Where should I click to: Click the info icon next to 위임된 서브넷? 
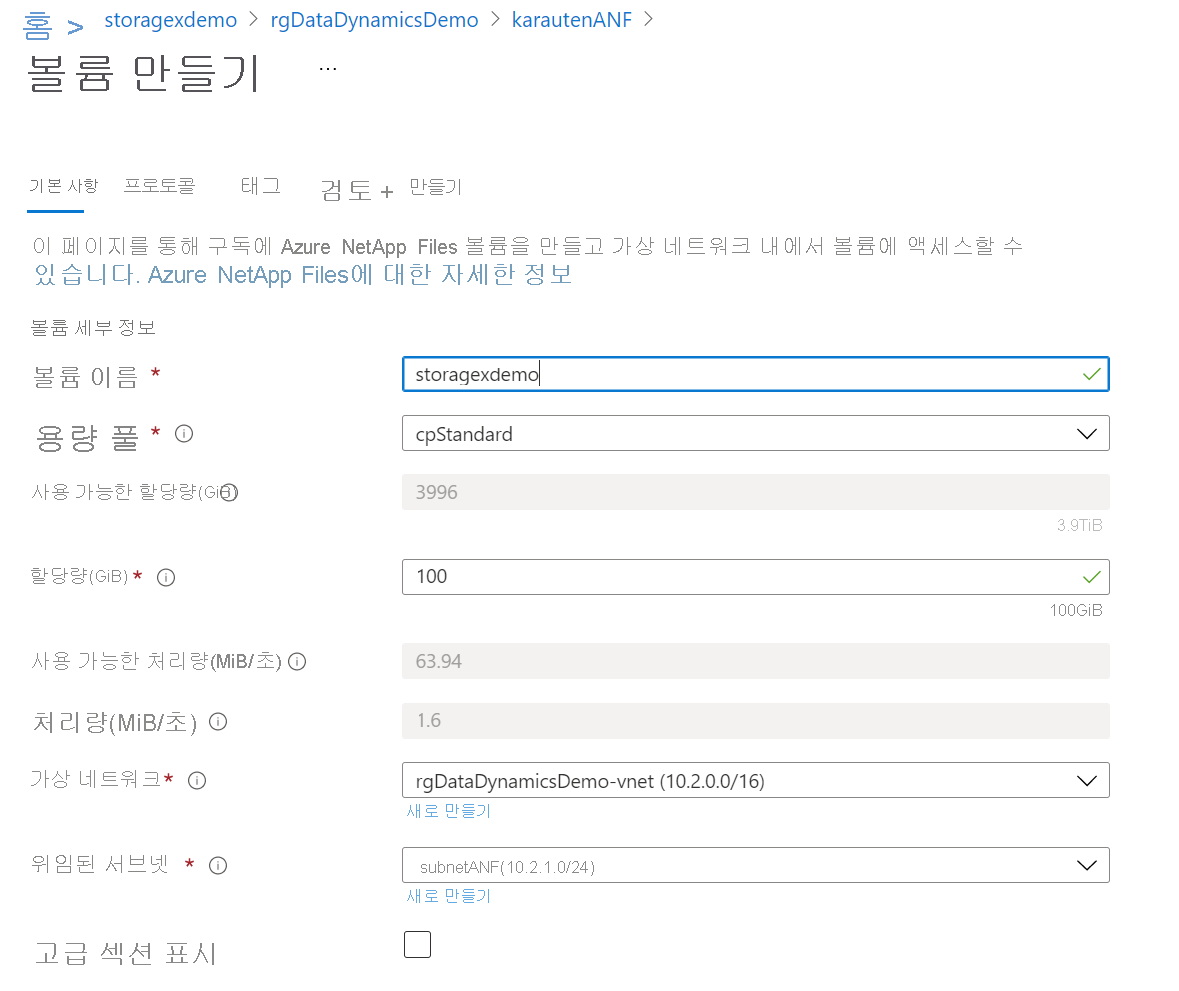tap(218, 866)
